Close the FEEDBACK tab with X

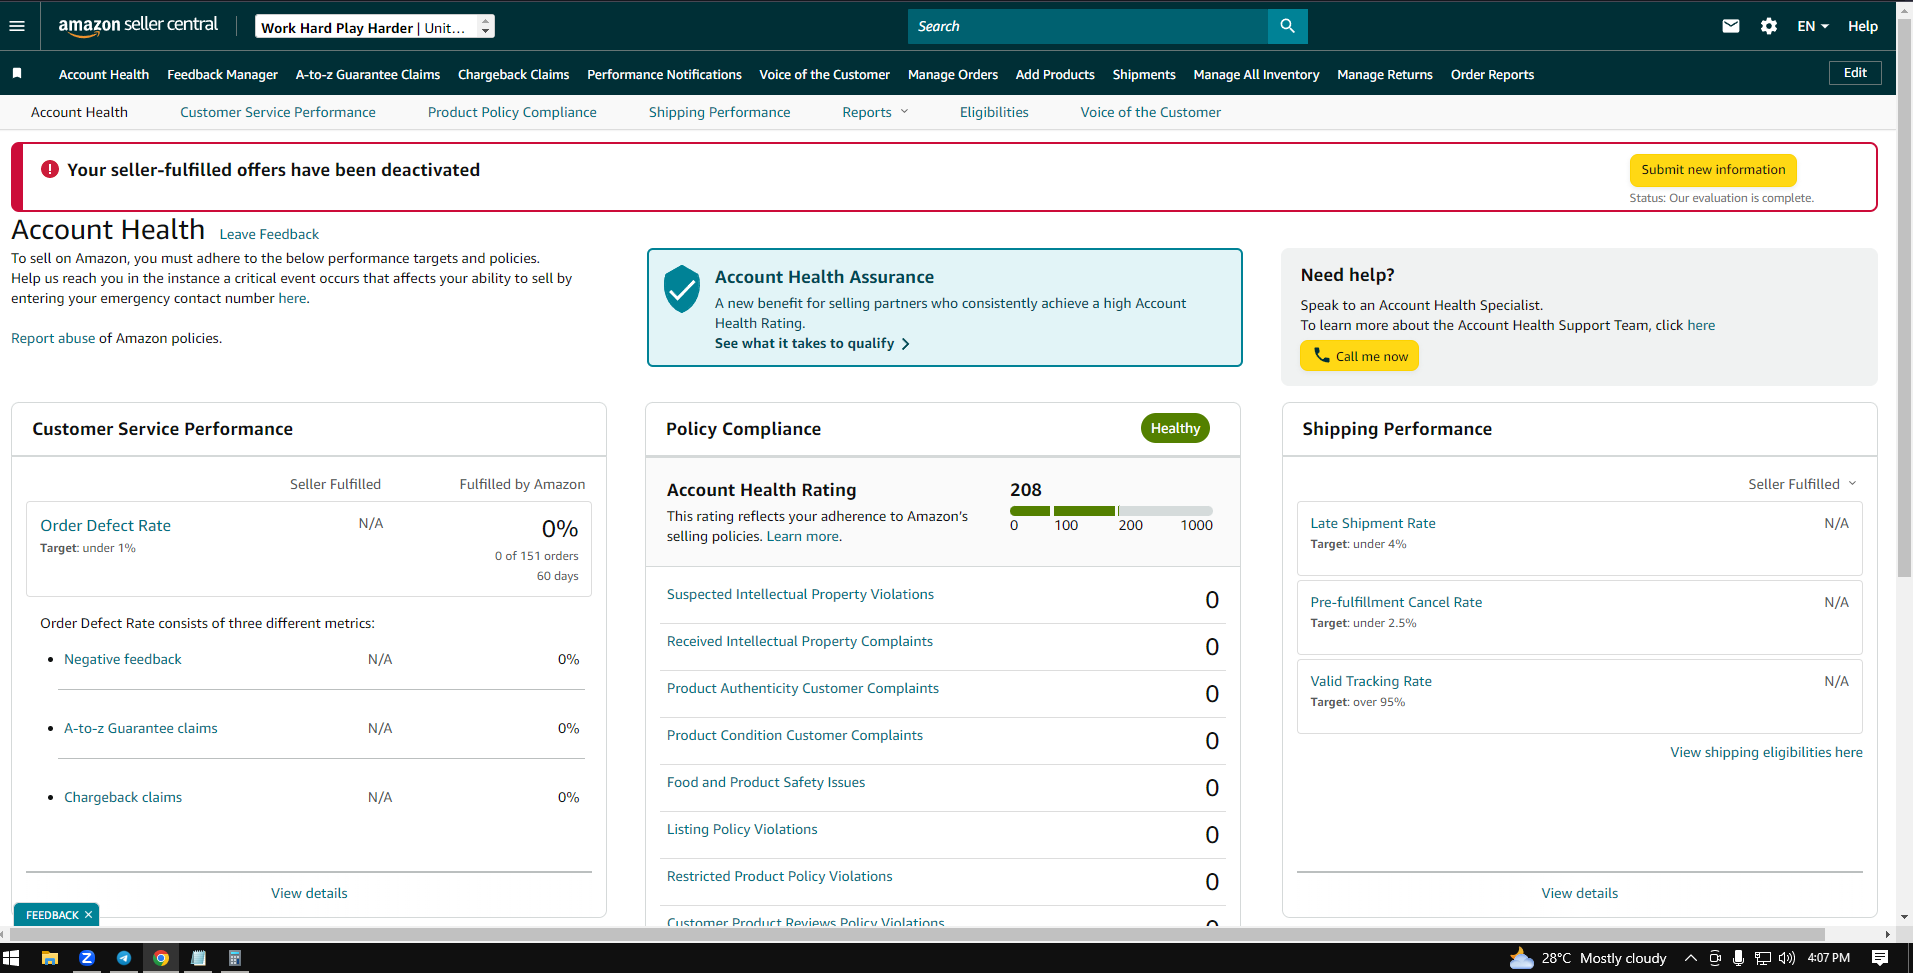88,915
